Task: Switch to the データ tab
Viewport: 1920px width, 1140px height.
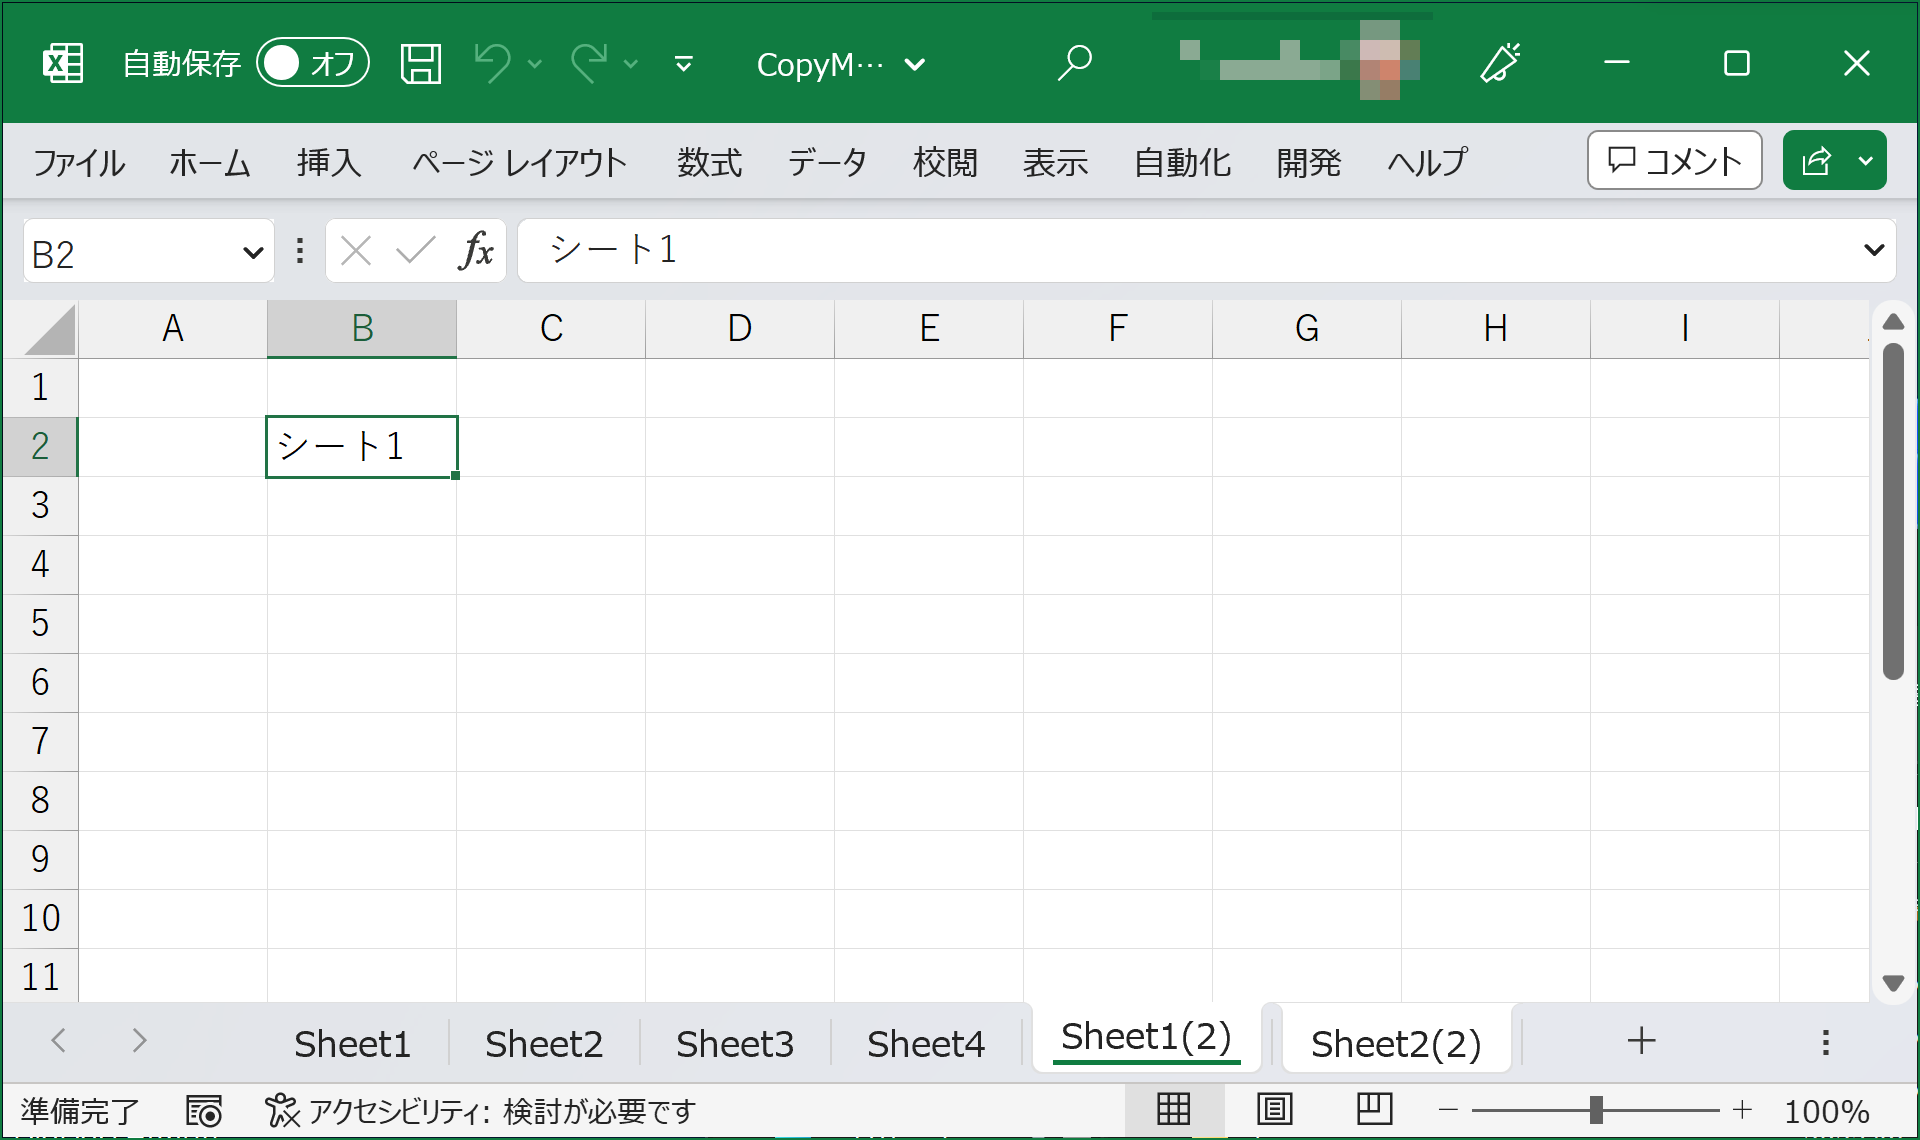Action: click(x=827, y=162)
